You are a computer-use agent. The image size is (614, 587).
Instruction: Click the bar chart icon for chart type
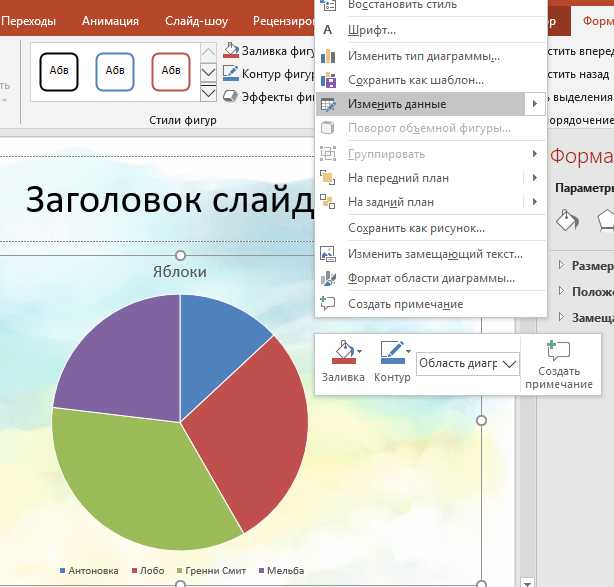pyautogui.click(x=328, y=56)
